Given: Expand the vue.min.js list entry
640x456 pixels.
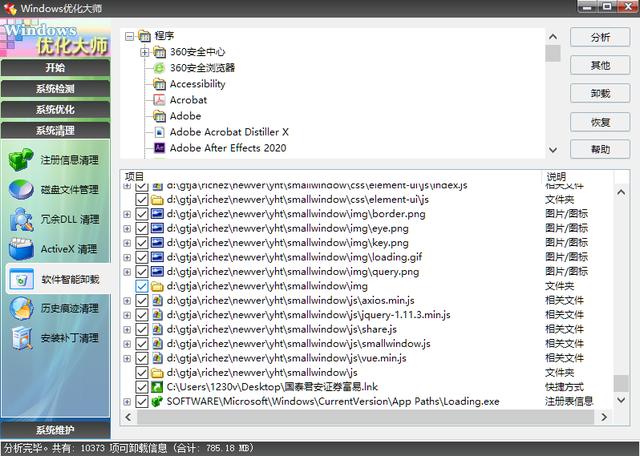Looking at the screenshot, I should [127, 358].
